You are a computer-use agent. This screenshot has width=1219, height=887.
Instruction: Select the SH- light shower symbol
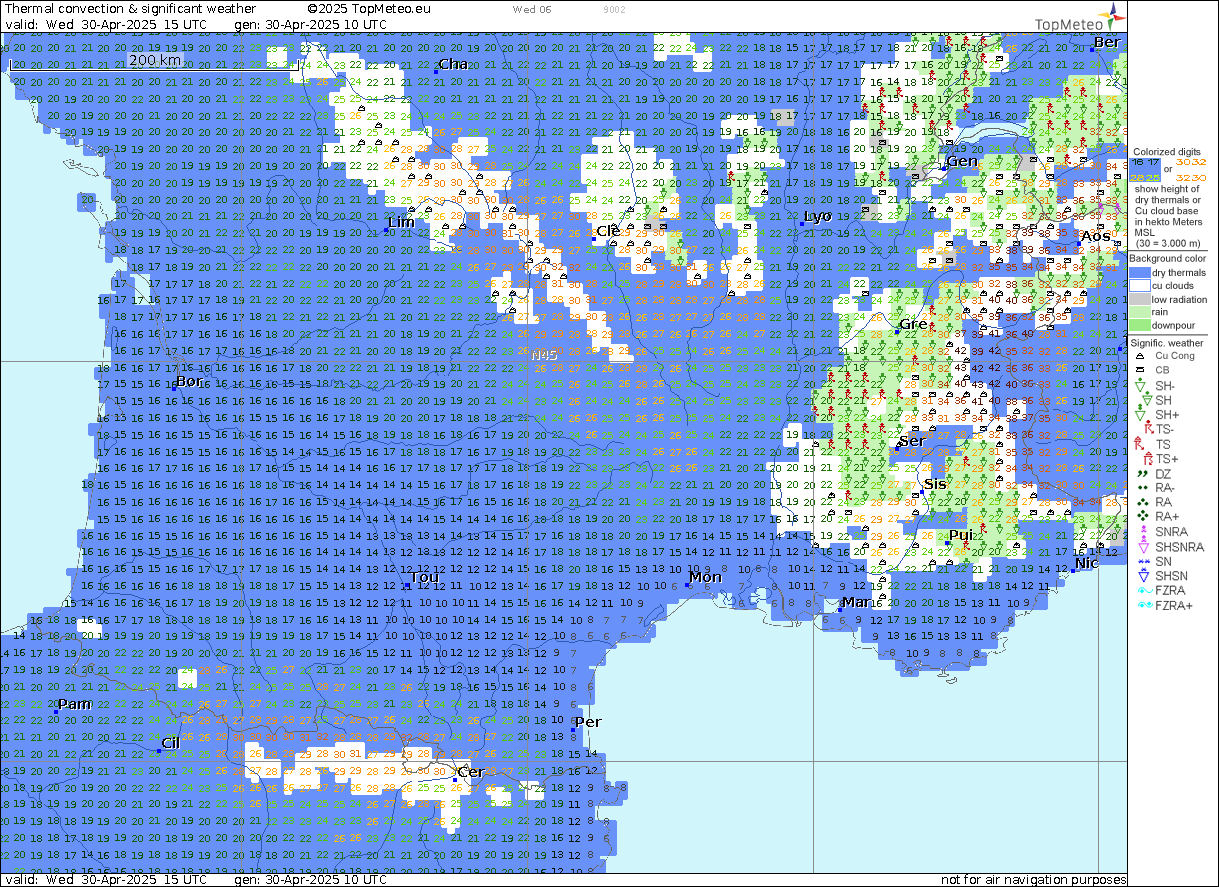1139,385
